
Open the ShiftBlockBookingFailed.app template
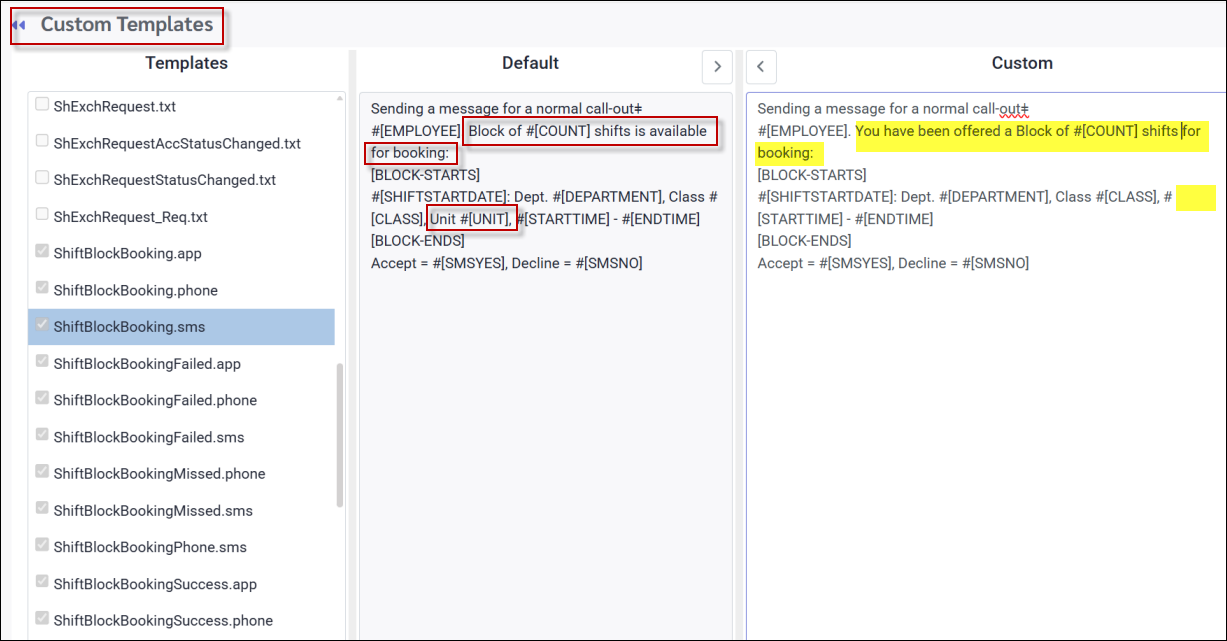tap(147, 364)
